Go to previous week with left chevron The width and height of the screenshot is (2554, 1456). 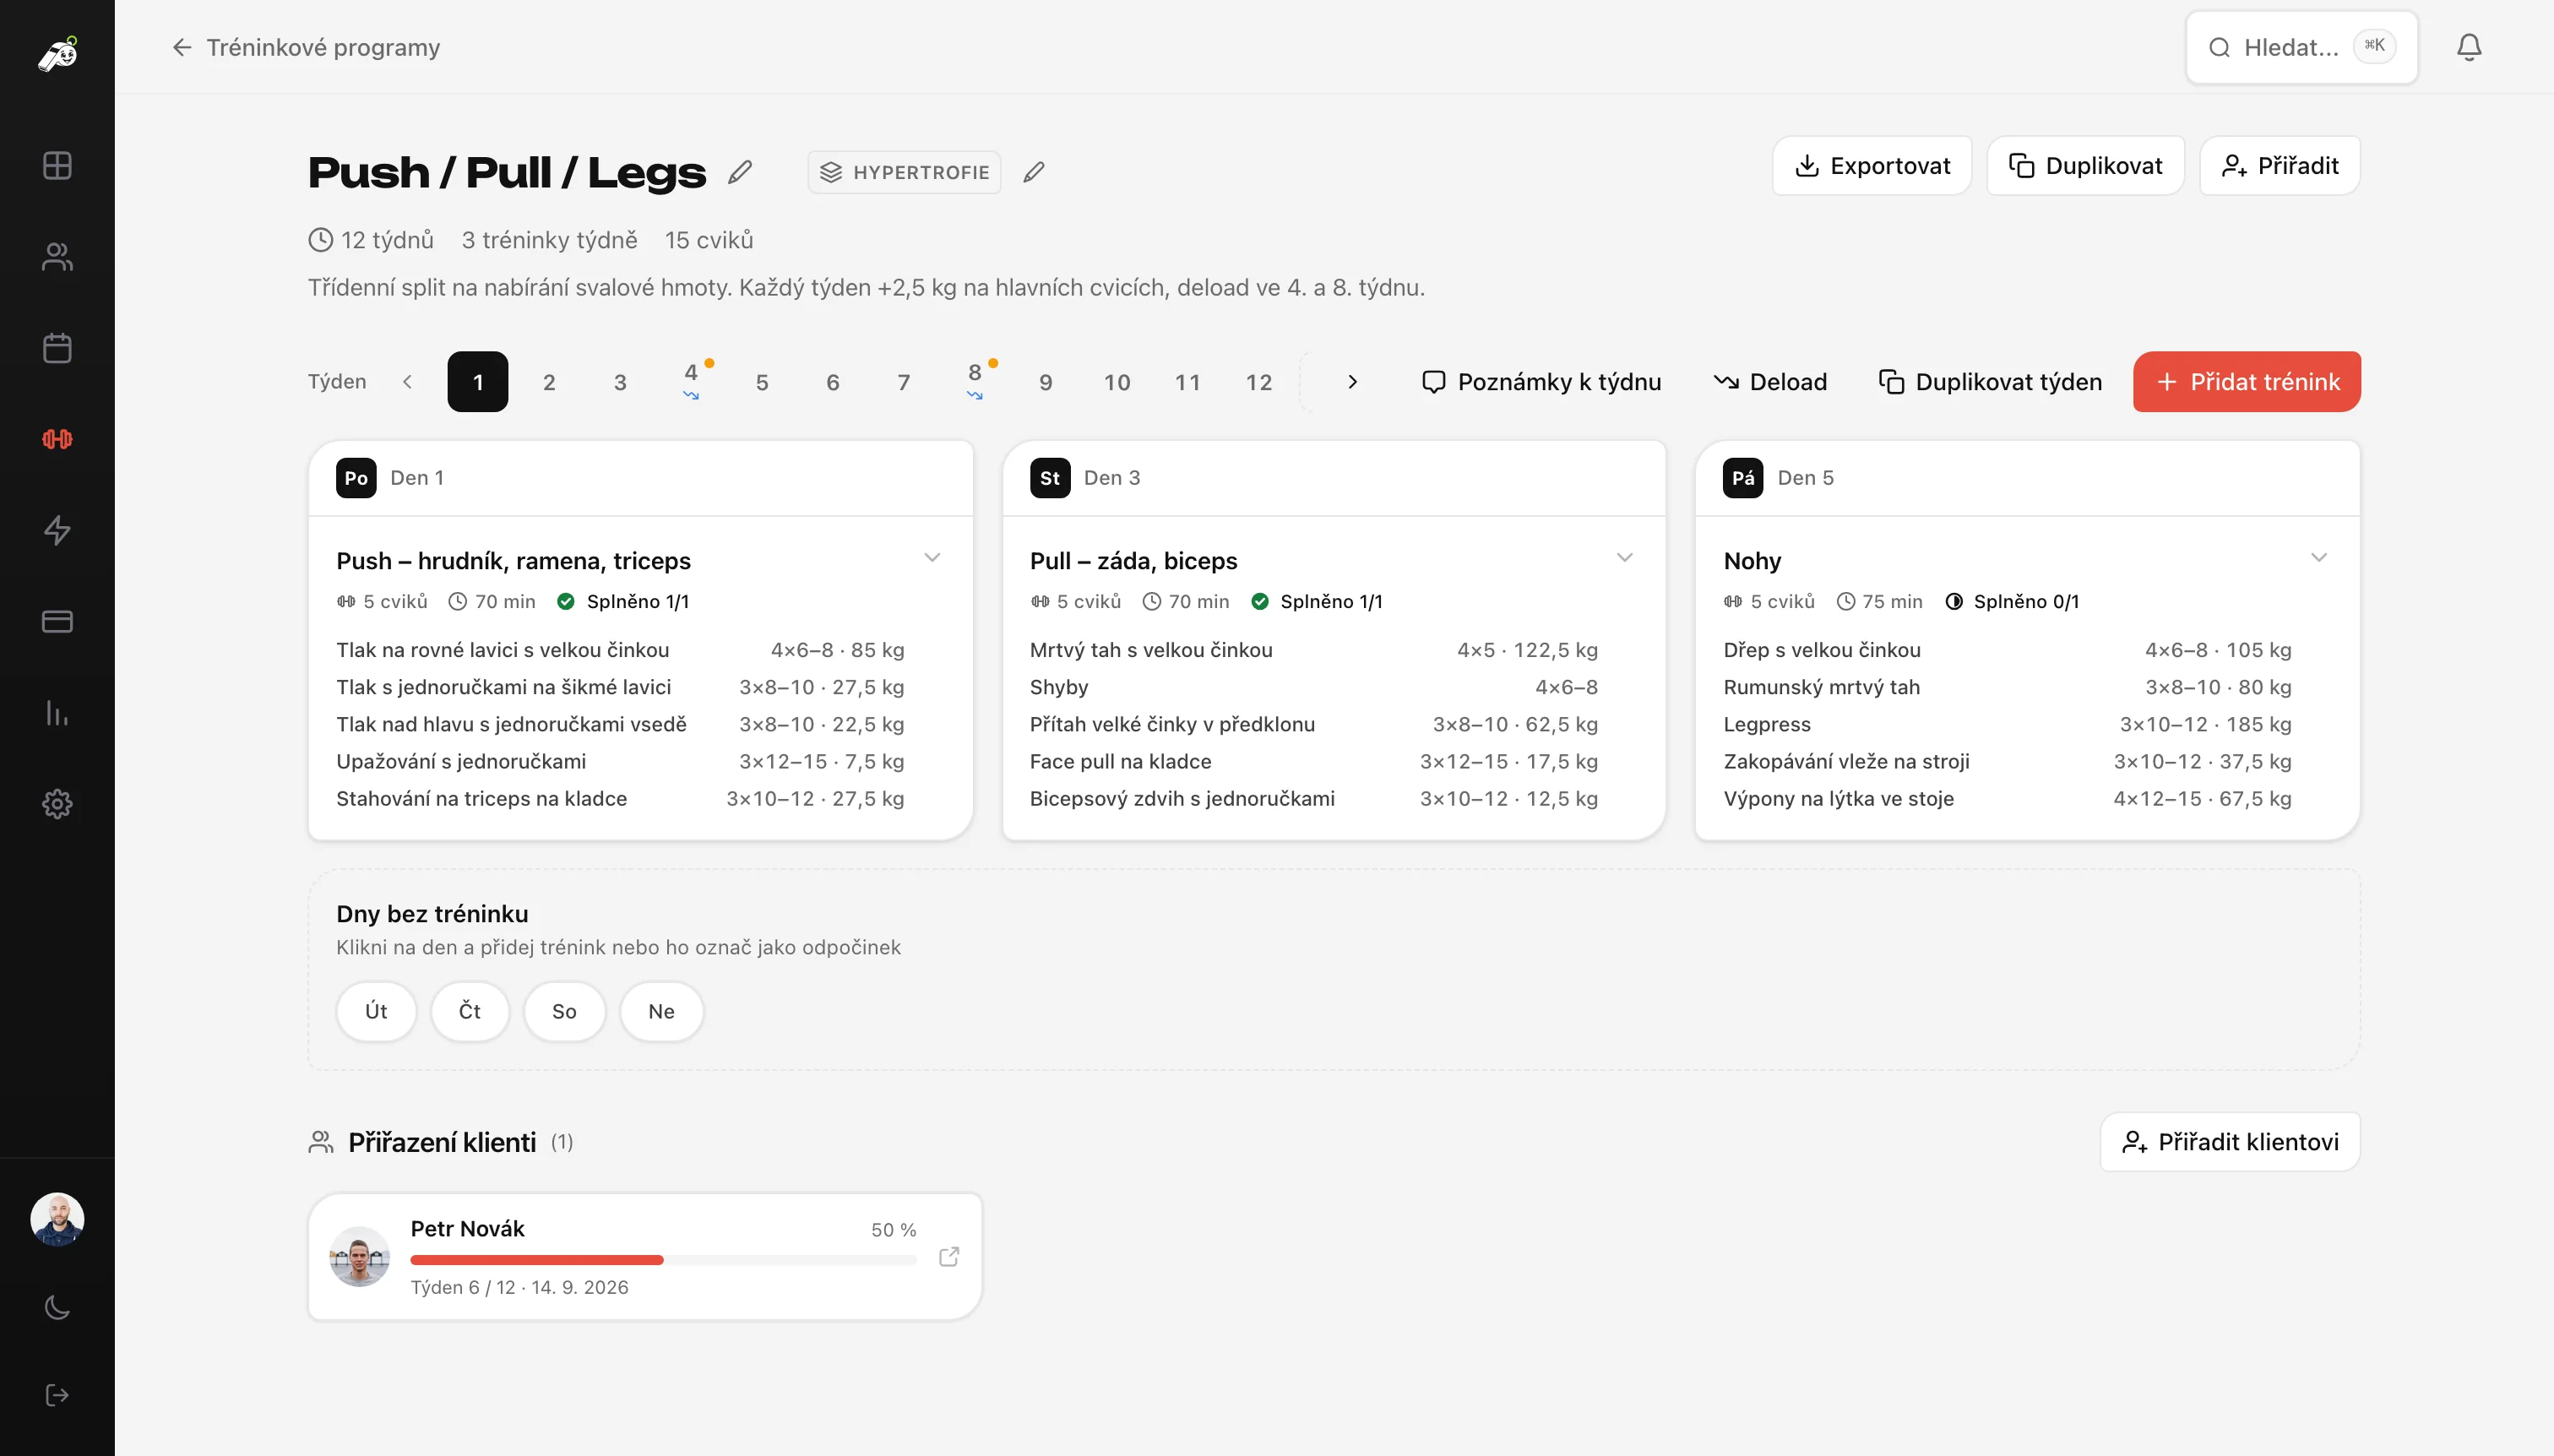(x=407, y=381)
